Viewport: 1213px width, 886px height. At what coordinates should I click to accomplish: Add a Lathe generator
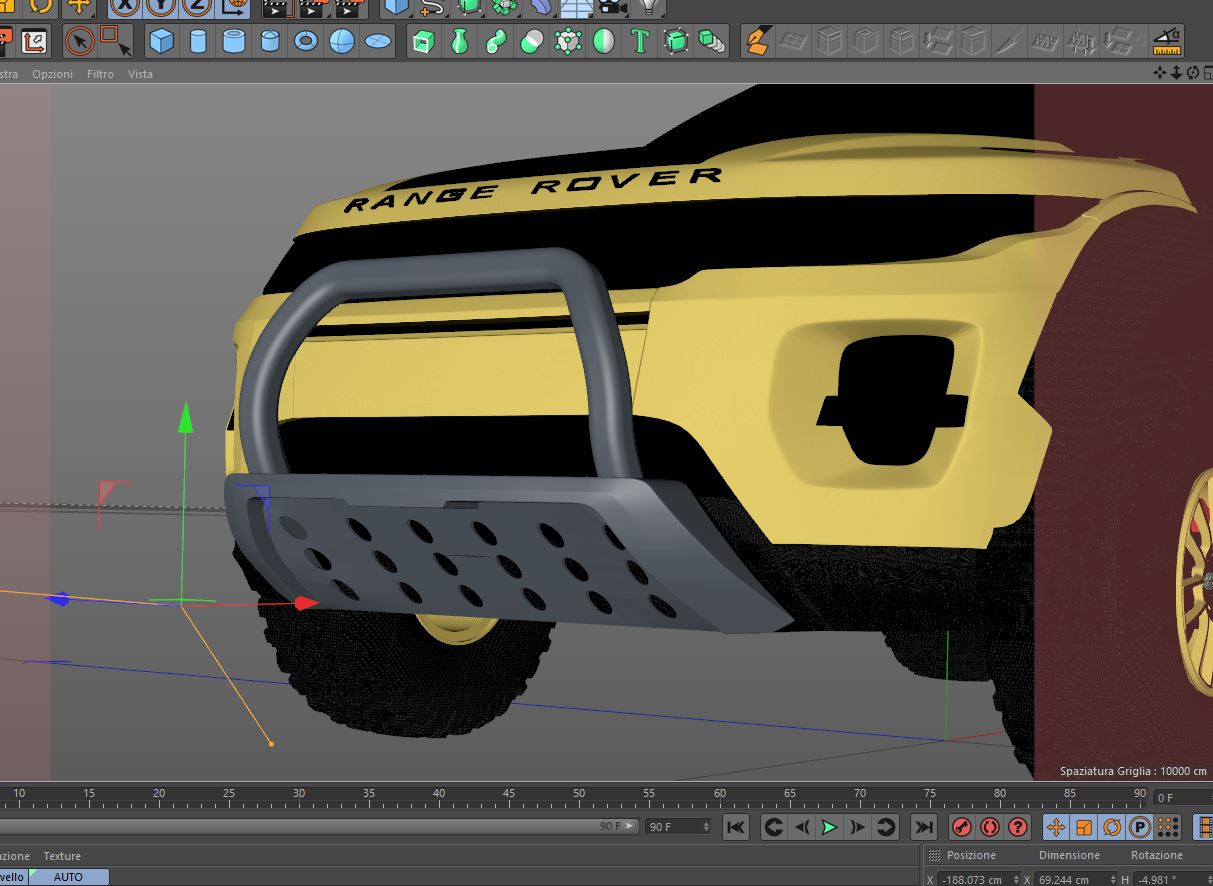tap(459, 42)
